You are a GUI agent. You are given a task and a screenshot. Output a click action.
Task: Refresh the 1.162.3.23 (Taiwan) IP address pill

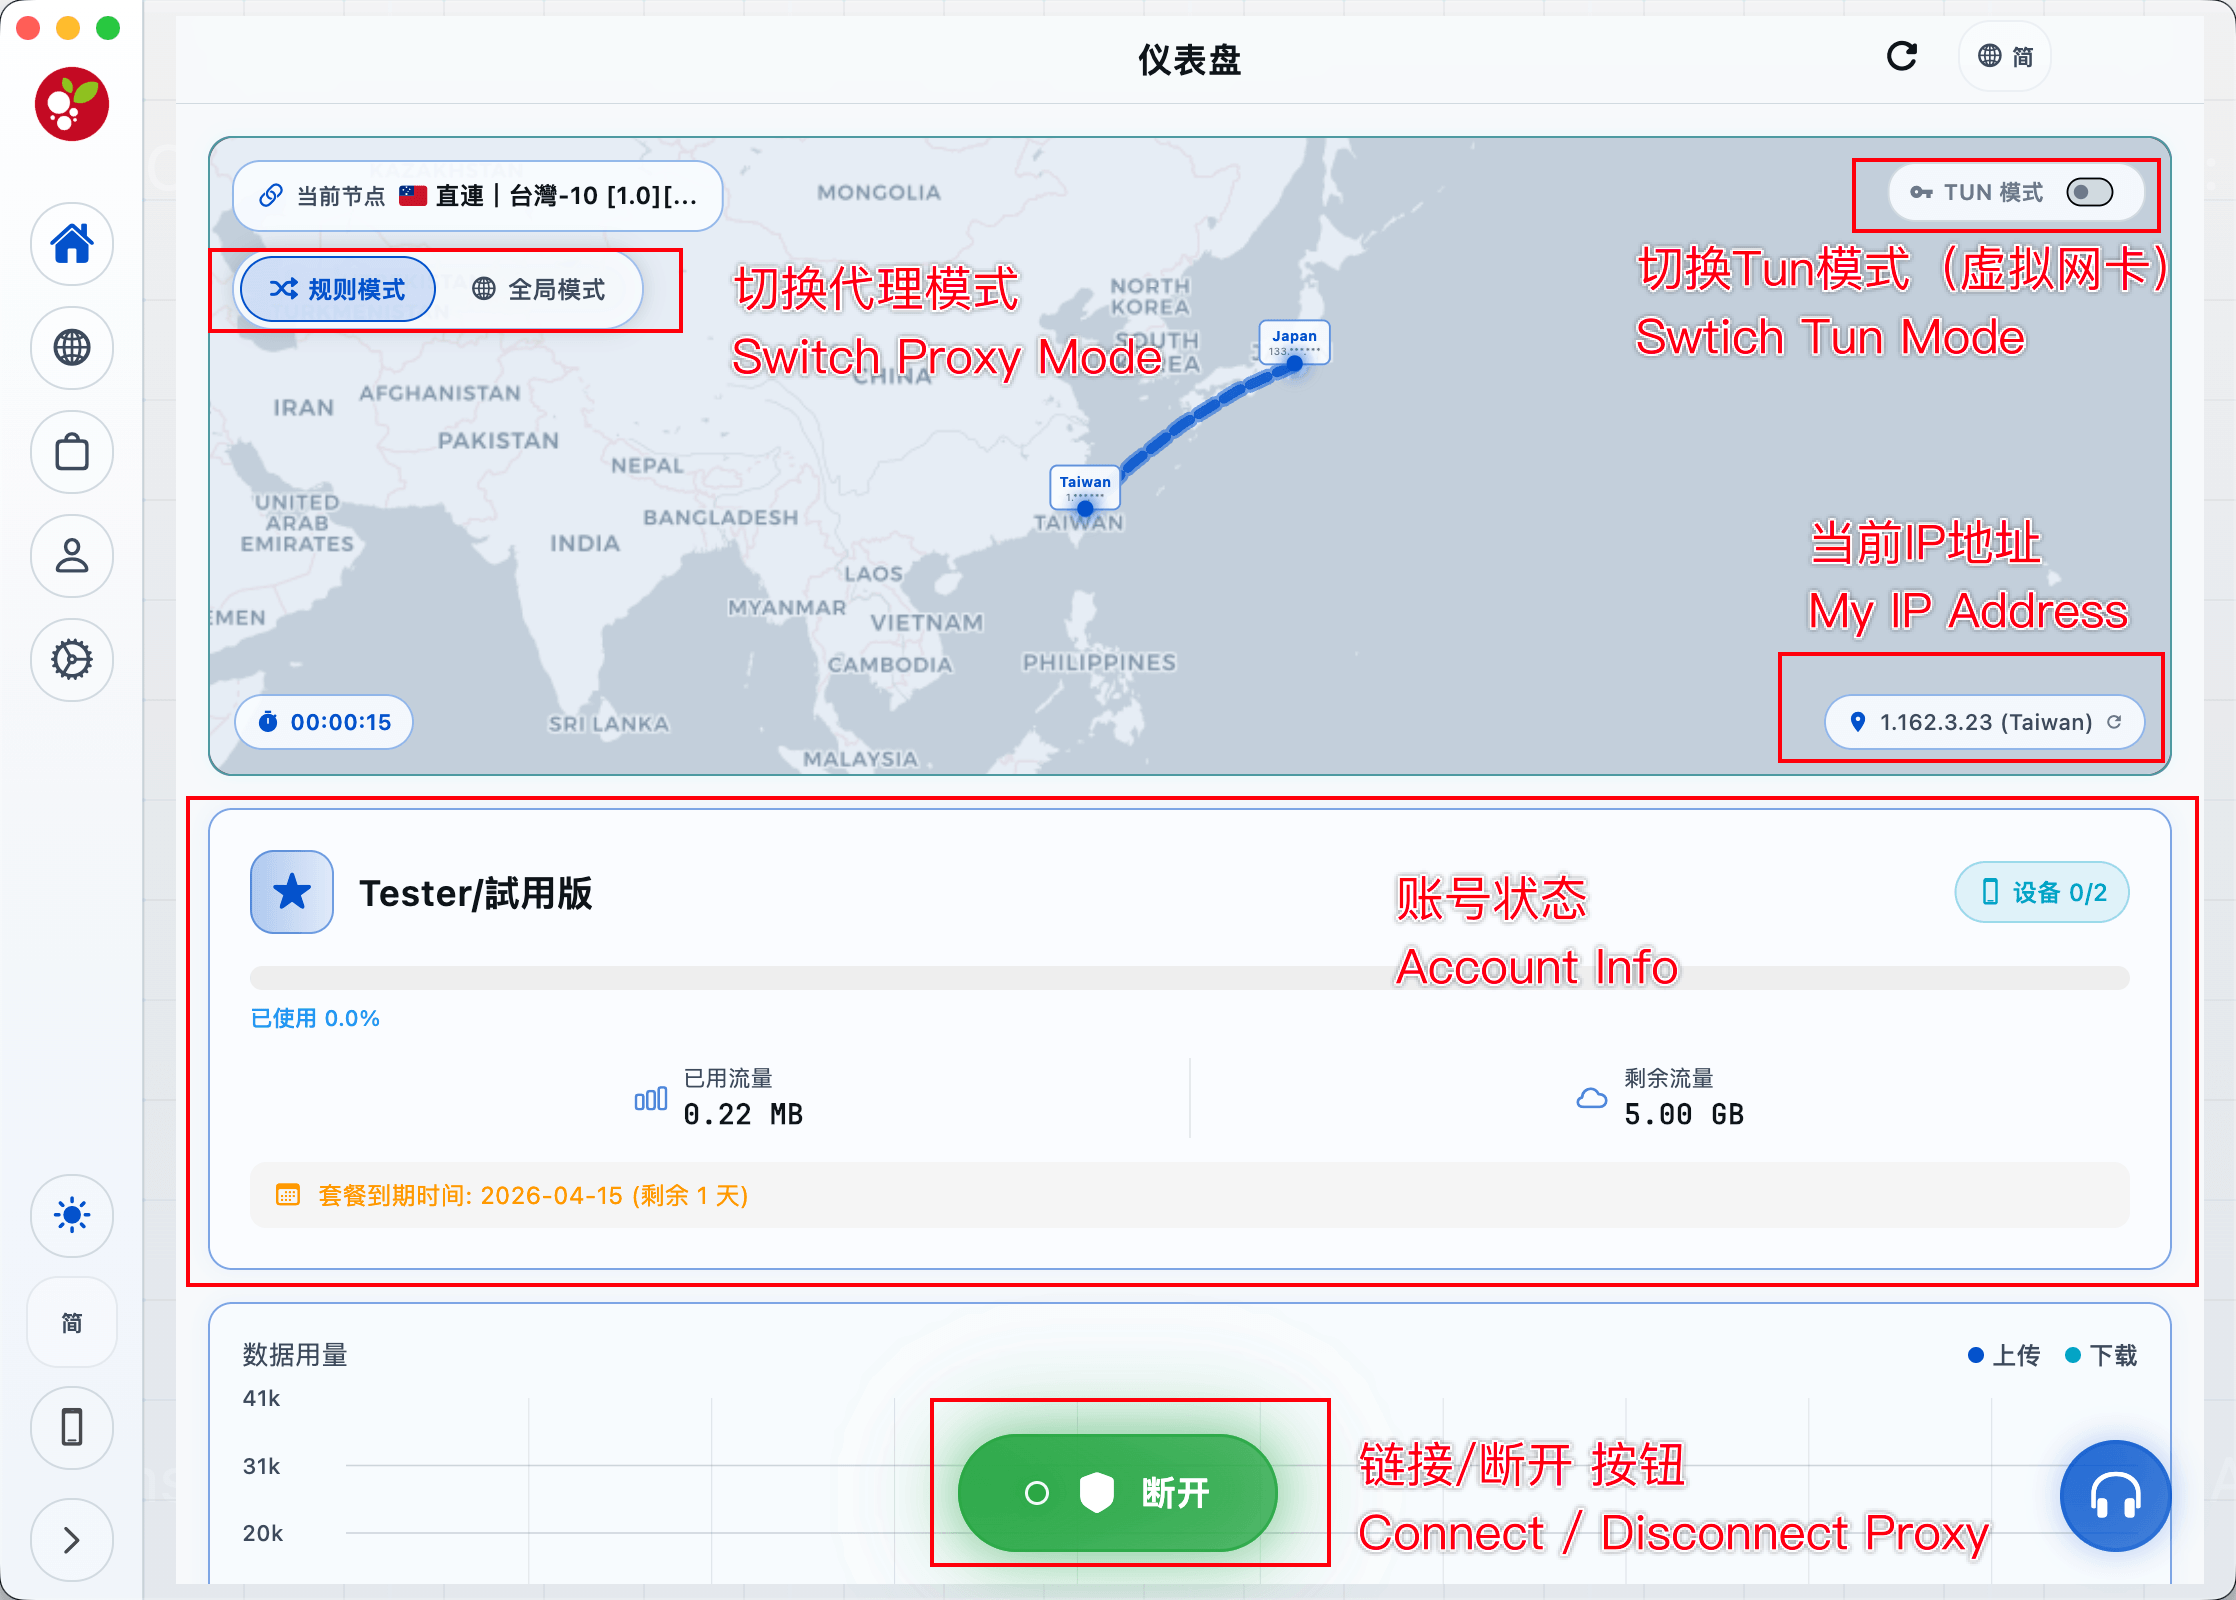pos(2114,722)
